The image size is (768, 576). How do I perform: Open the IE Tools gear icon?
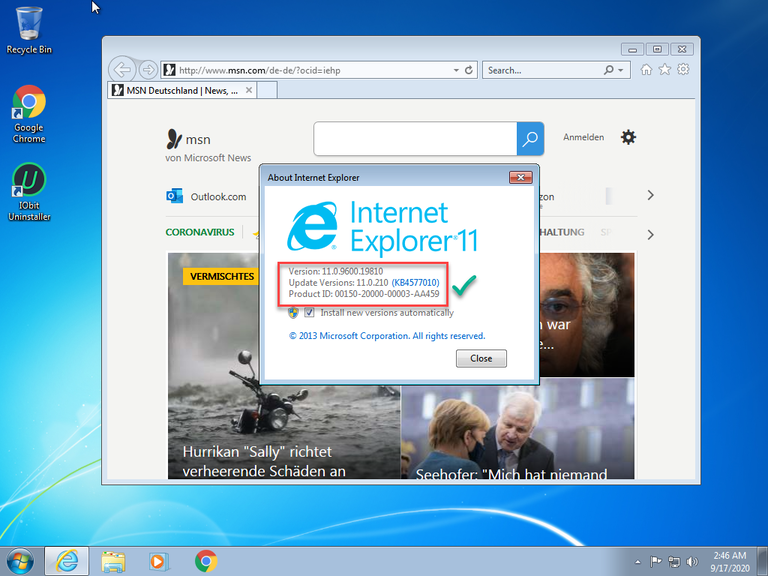(x=683, y=70)
